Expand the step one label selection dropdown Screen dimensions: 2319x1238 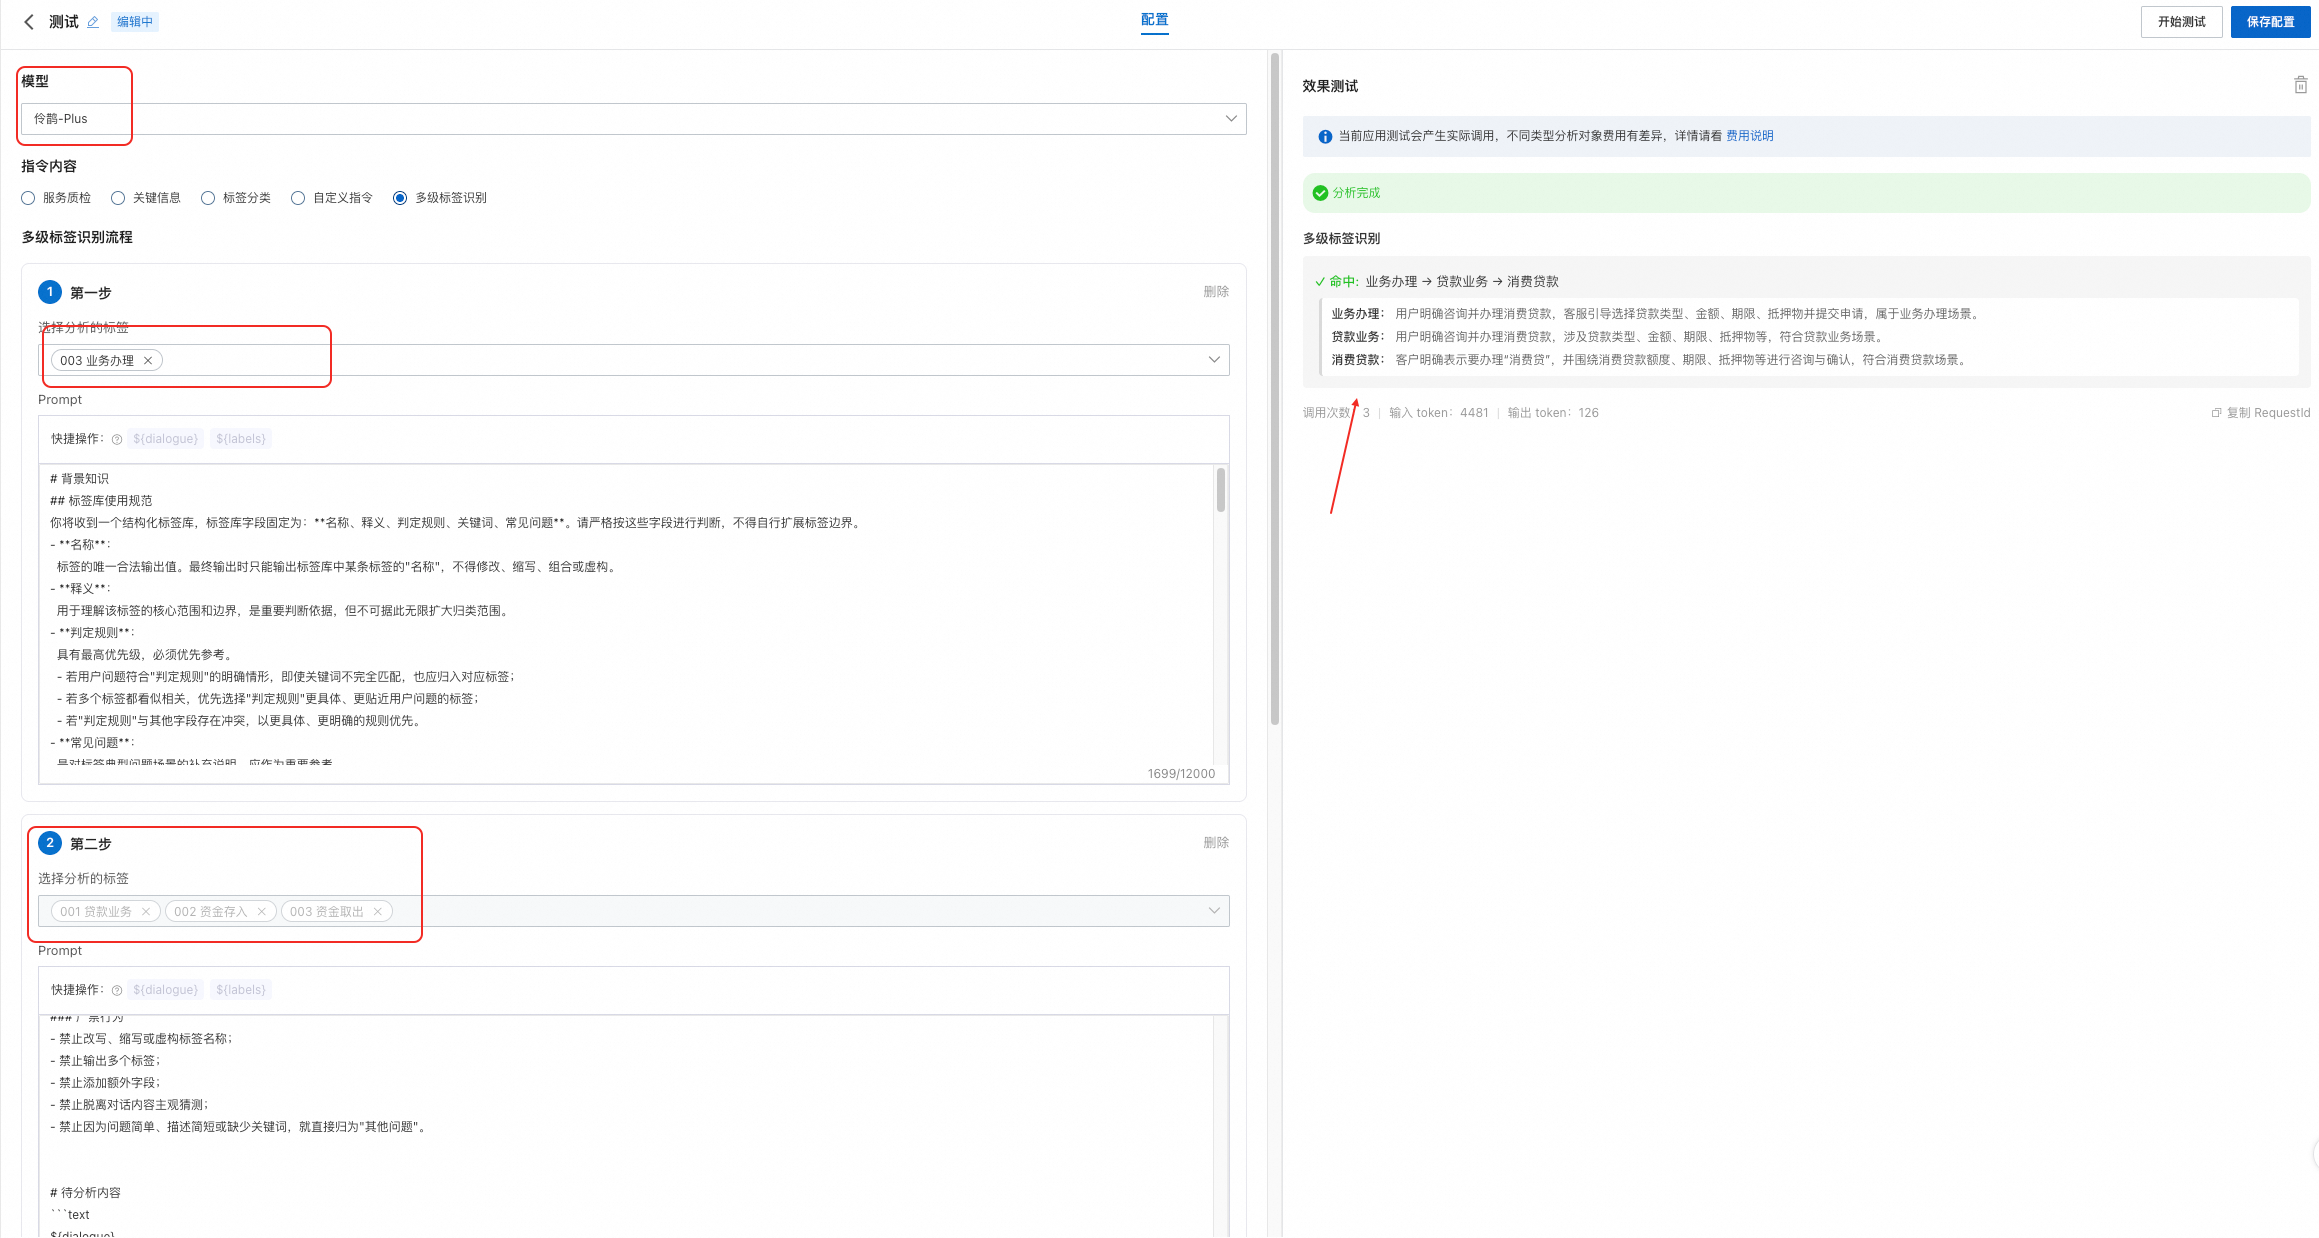pyautogui.click(x=1214, y=360)
